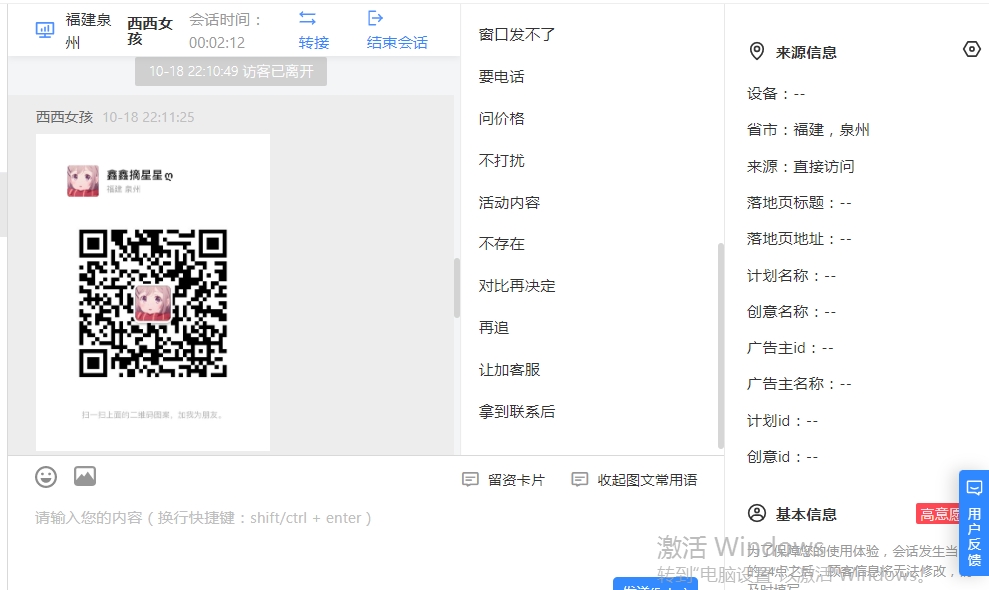Click the chat area scrollbar handle
The width and height of the screenshot is (989, 590).
pos(457,288)
